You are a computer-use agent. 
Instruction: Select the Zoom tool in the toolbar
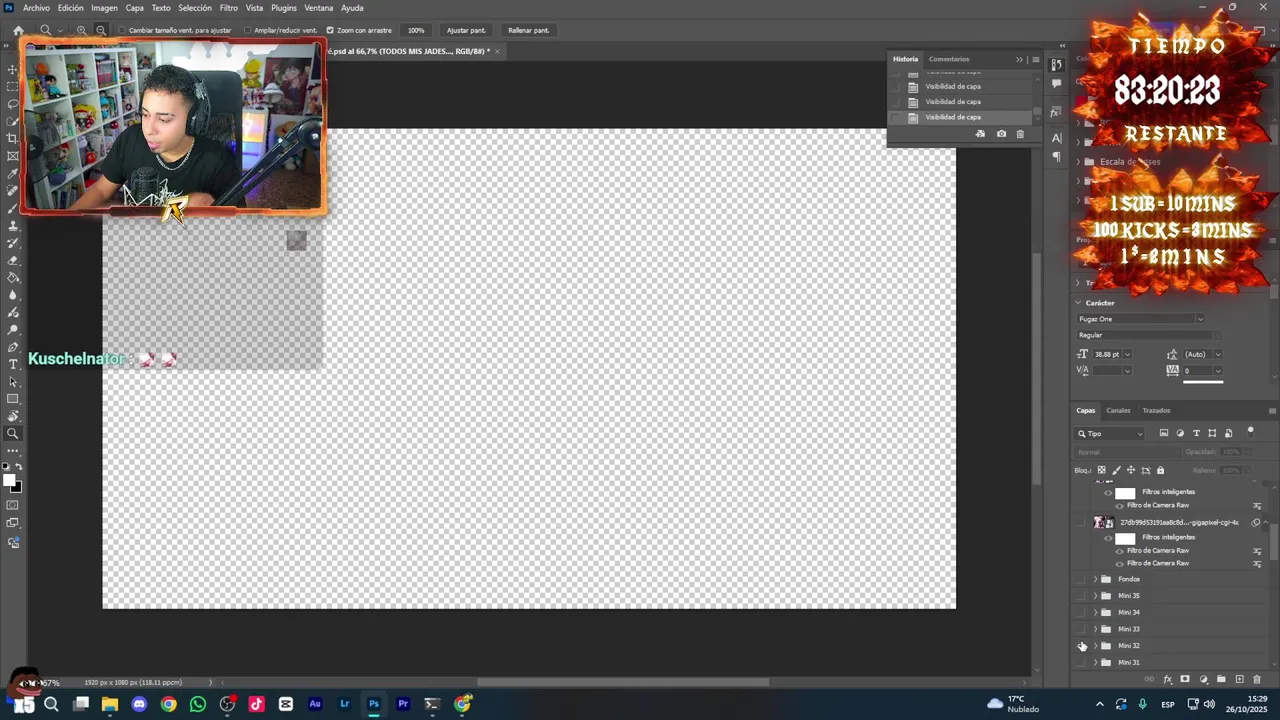pos(13,434)
